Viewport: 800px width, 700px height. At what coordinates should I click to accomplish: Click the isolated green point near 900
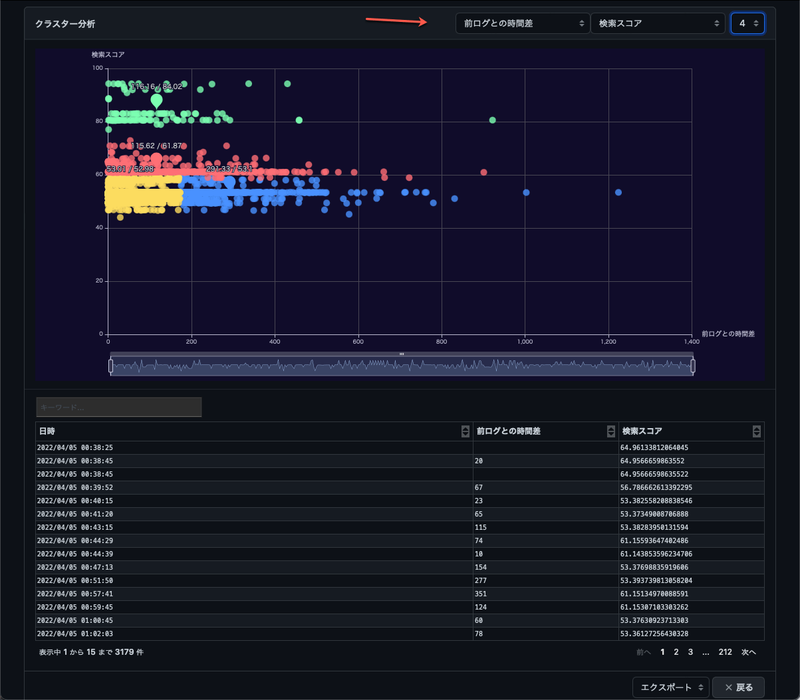pos(492,120)
